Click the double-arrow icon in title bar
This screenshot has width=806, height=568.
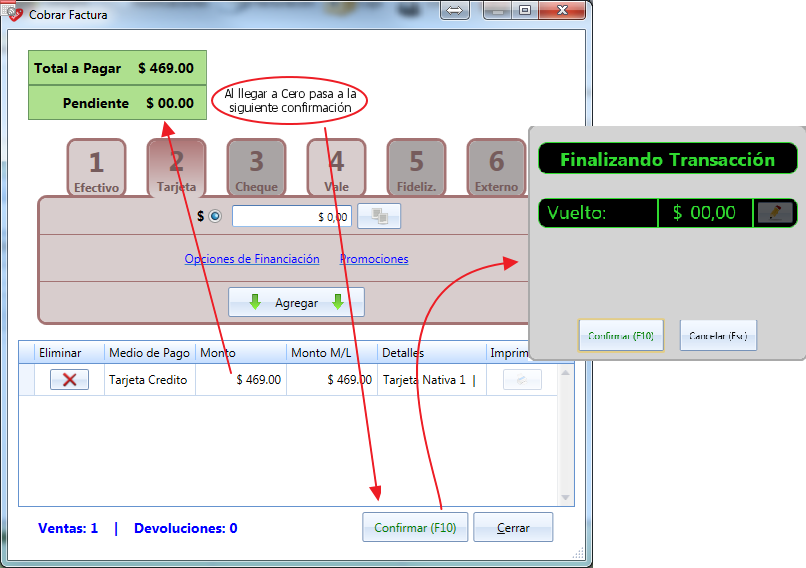point(455,10)
